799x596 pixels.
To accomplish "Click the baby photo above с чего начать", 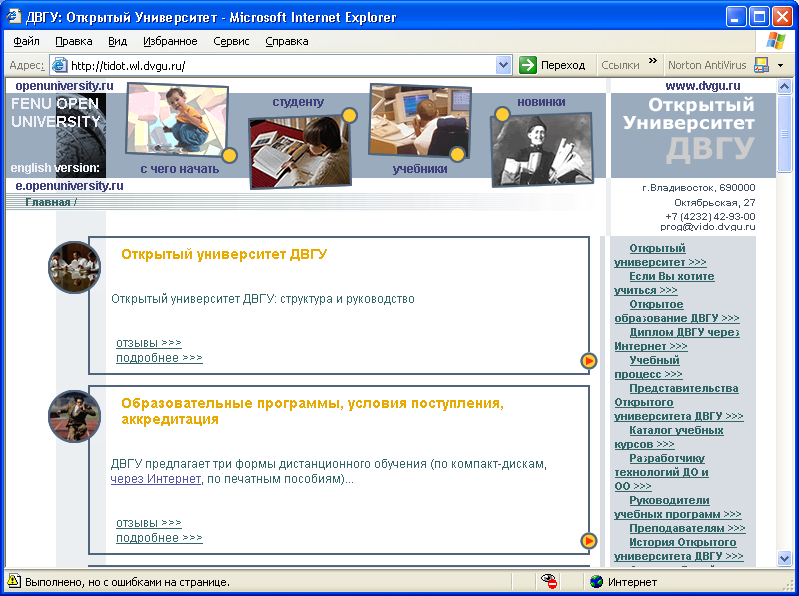I will [177, 119].
